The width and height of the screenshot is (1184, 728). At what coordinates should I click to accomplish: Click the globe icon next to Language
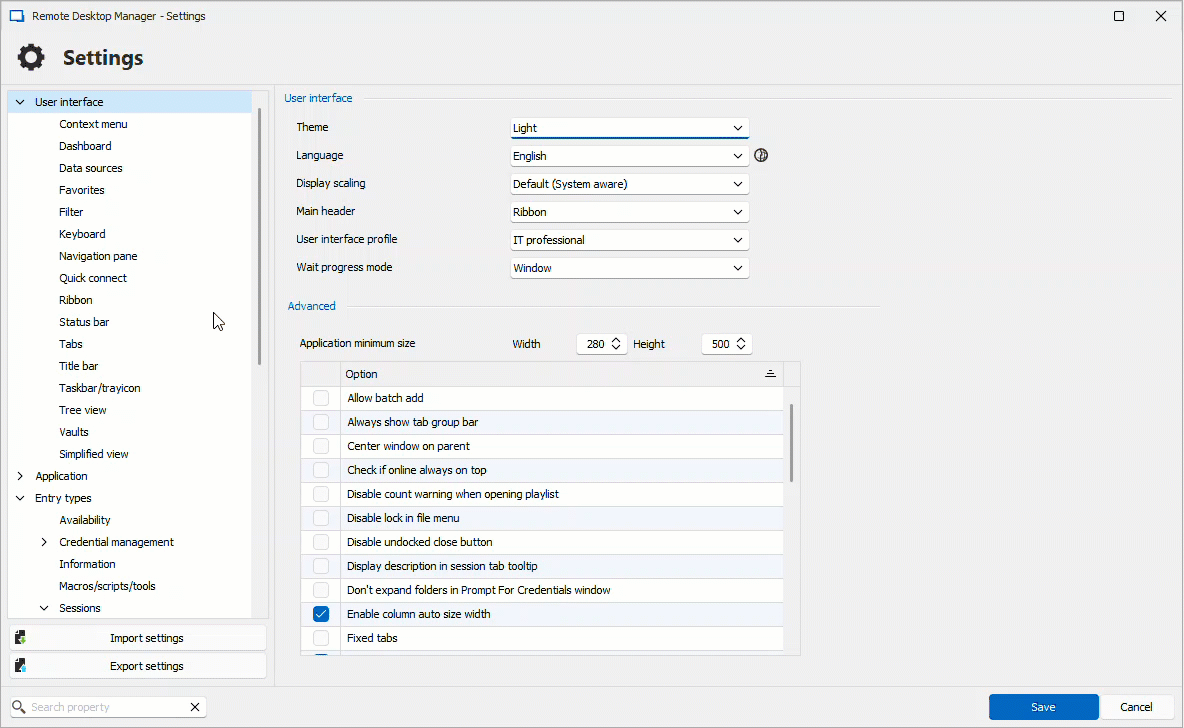click(x=761, y=156)
